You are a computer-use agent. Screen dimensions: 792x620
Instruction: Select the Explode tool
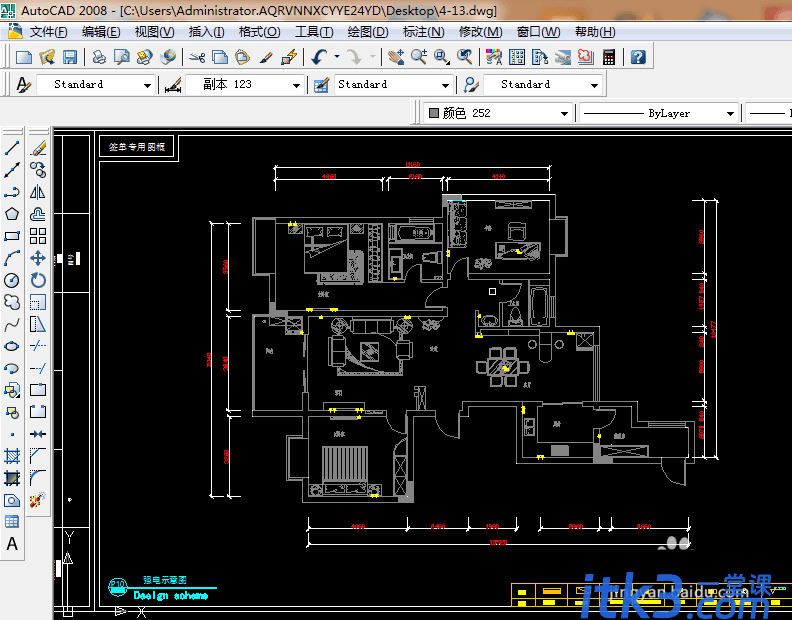[x=38, y=500]
